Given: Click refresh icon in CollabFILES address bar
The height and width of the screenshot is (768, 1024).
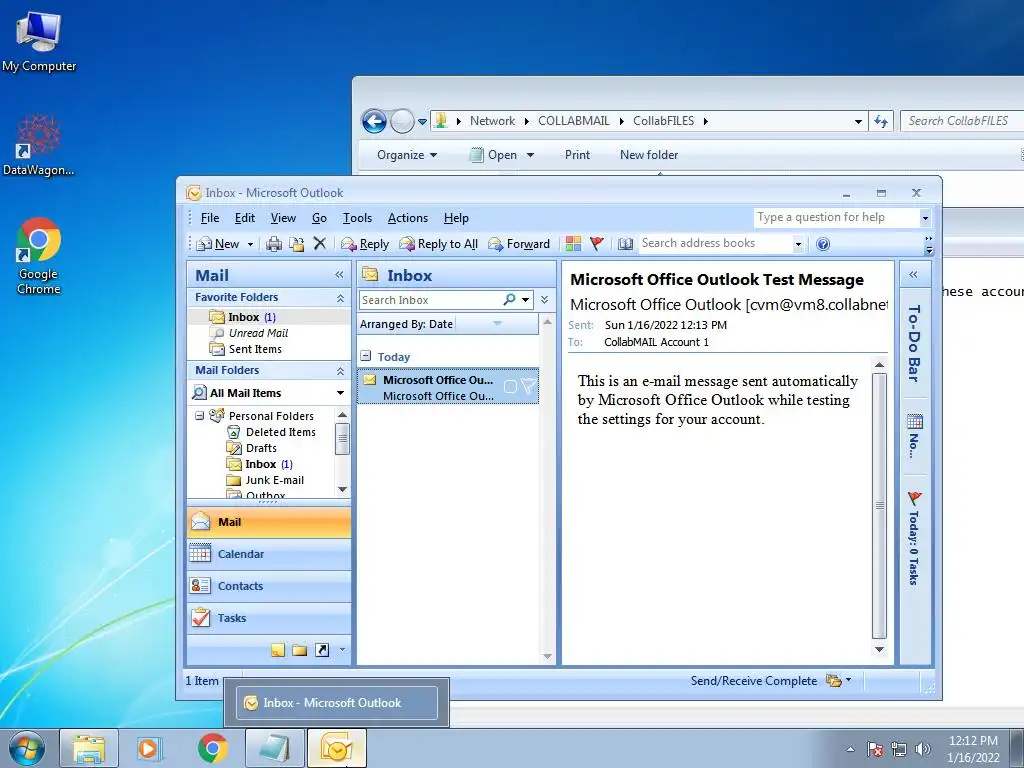Looking at the screenshot, I should [x=881, y=121].
